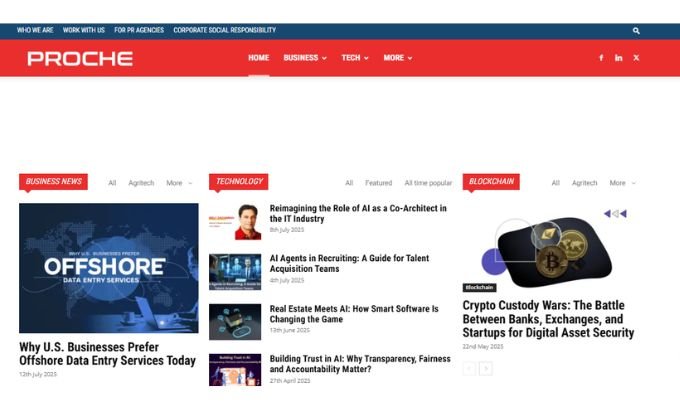Open the Crypto Custody Wars article headline
Viewport: 680px width, 409px height.
[548, 319]
